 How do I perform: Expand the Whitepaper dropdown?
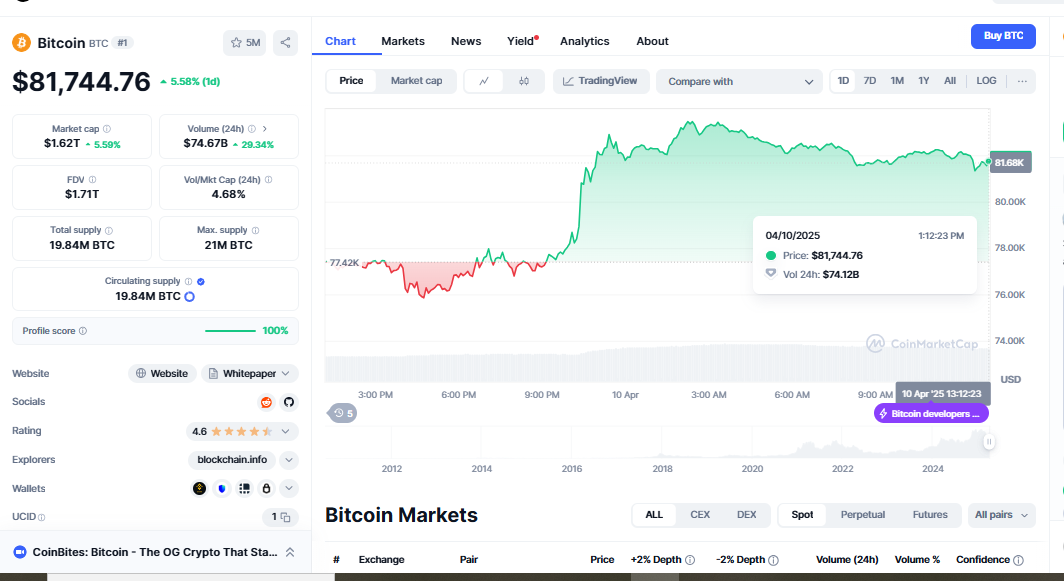[250, 373]
